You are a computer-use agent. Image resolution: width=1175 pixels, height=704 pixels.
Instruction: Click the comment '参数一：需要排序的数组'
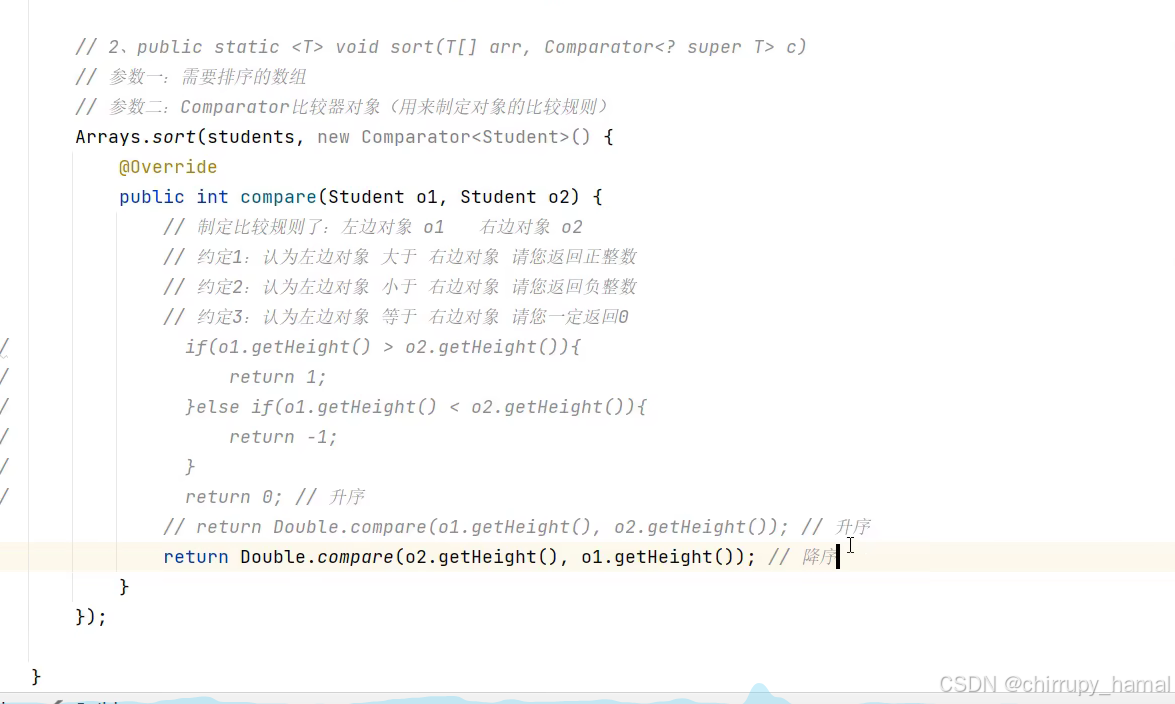point(191,77)
